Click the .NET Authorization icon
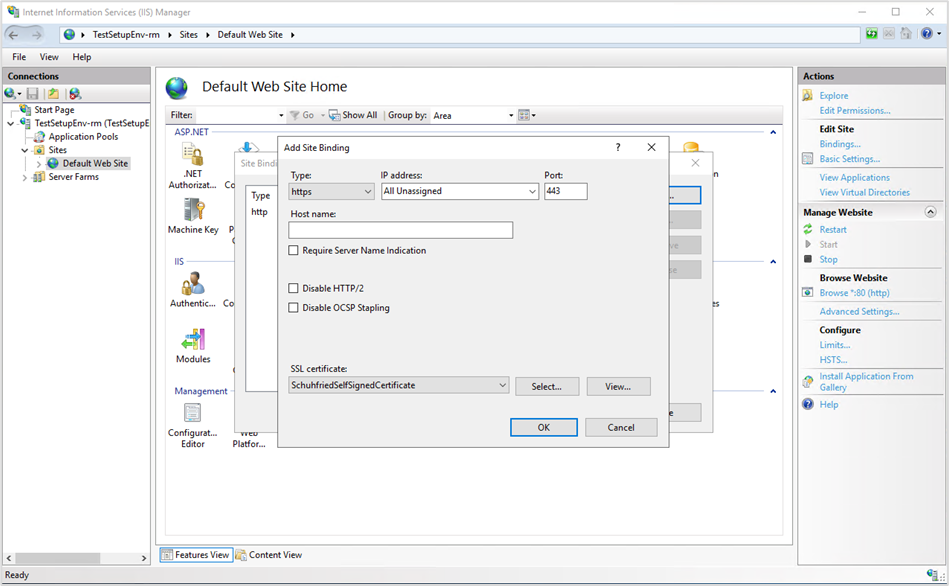Screen dimensions: 949x586 (192, 155)
